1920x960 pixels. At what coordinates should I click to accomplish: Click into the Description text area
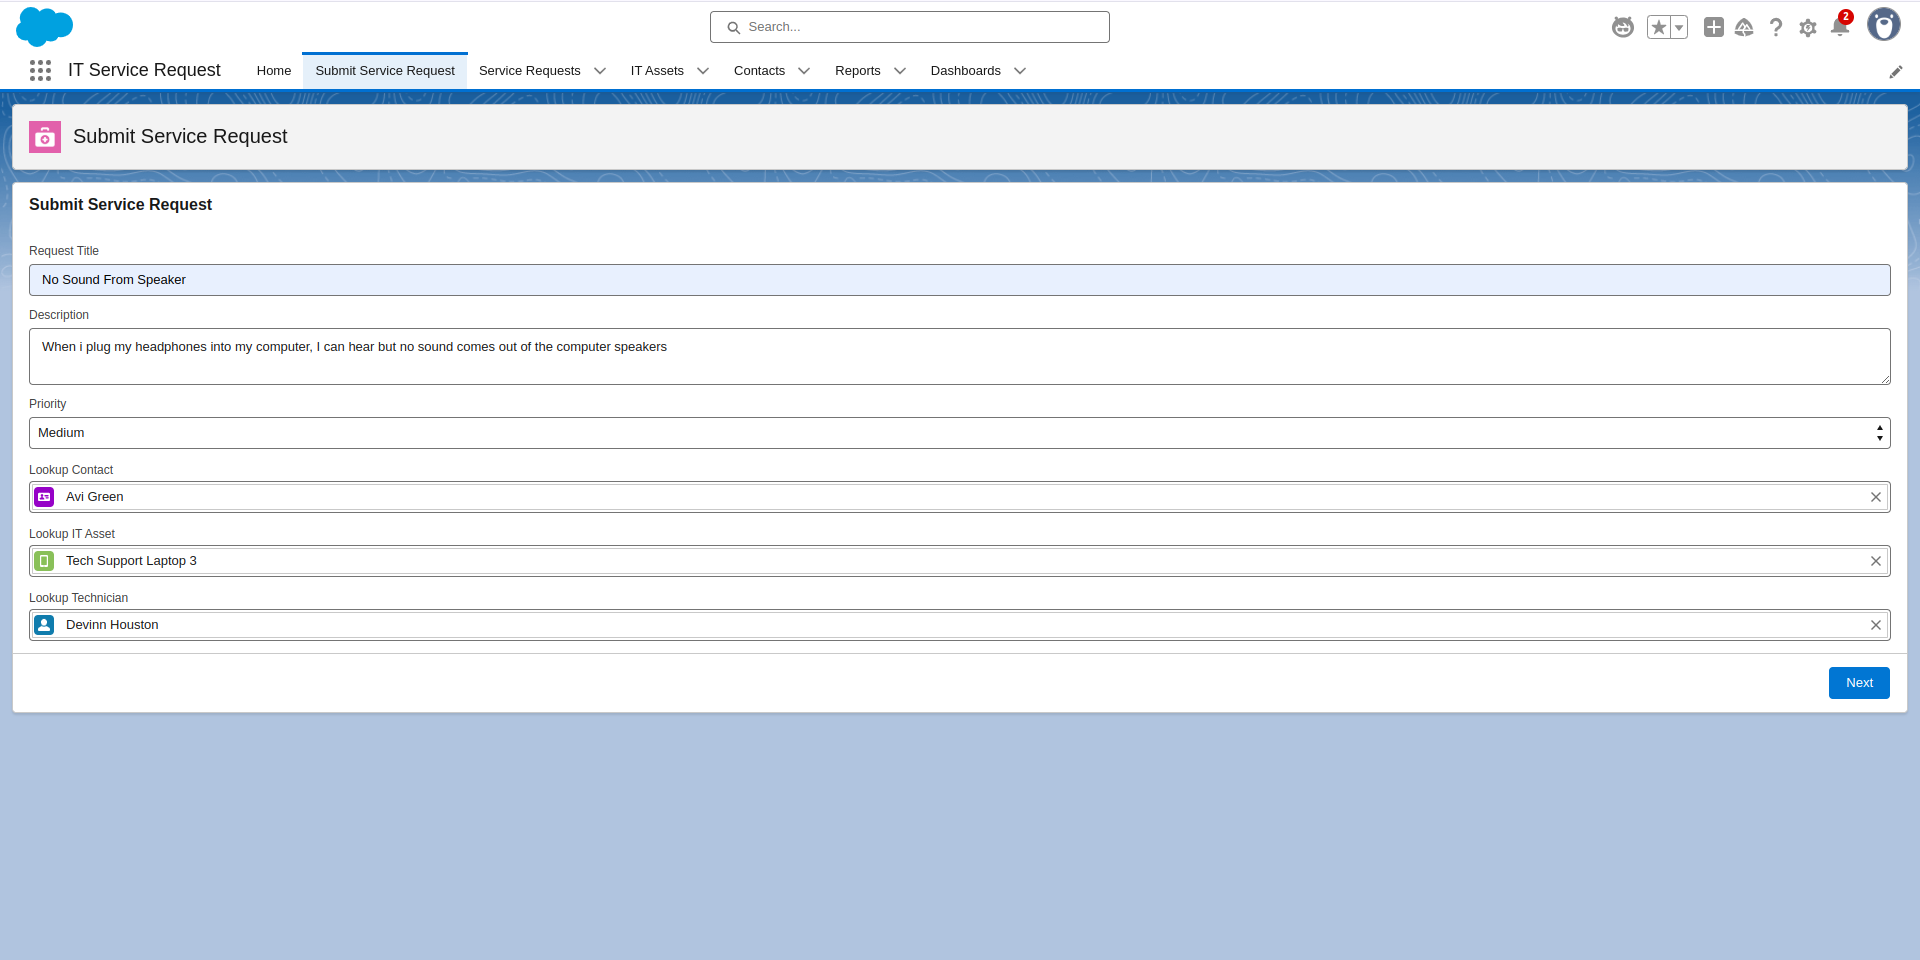pos(960,356)
